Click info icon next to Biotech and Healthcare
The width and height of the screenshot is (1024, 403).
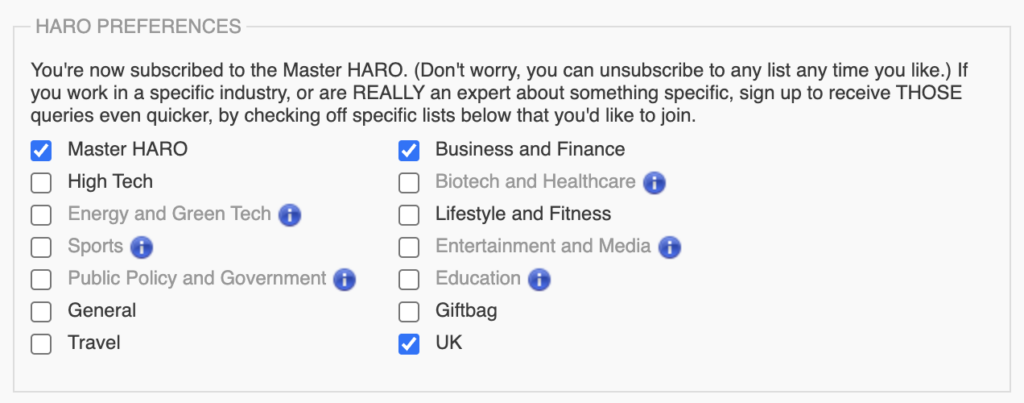[655, 182]
